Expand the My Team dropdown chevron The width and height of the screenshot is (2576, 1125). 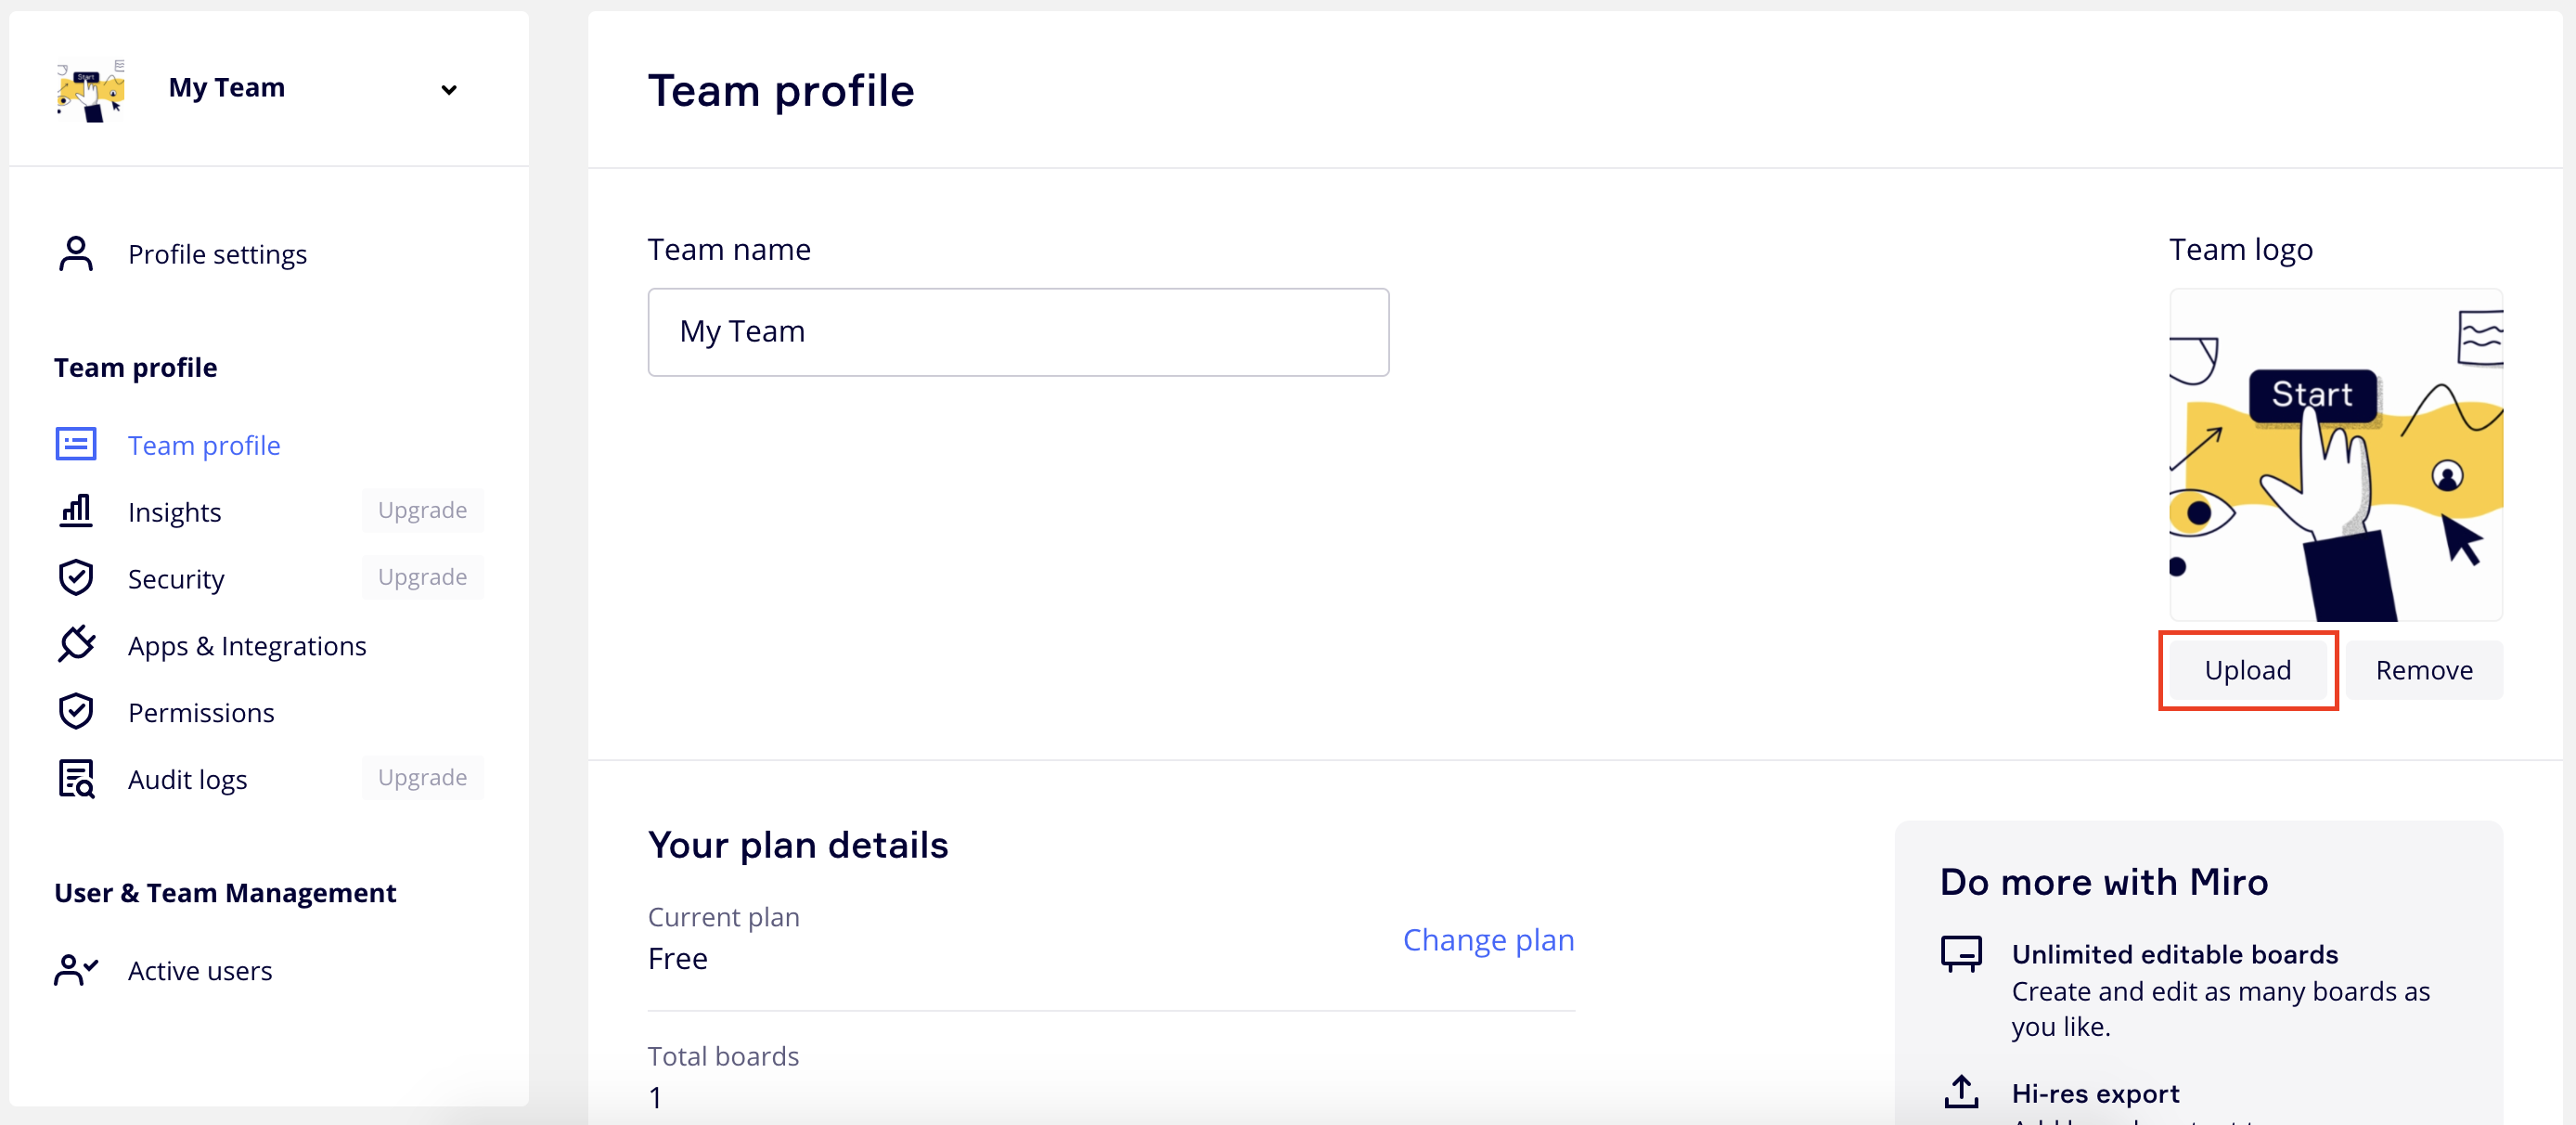pos(449,90)
